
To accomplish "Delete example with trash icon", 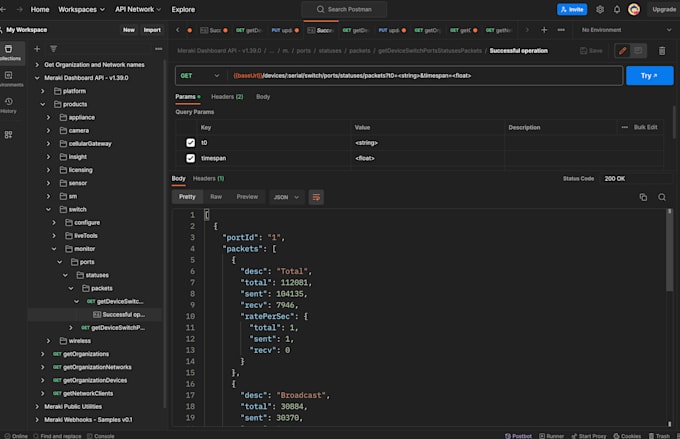I will point(662,51).
